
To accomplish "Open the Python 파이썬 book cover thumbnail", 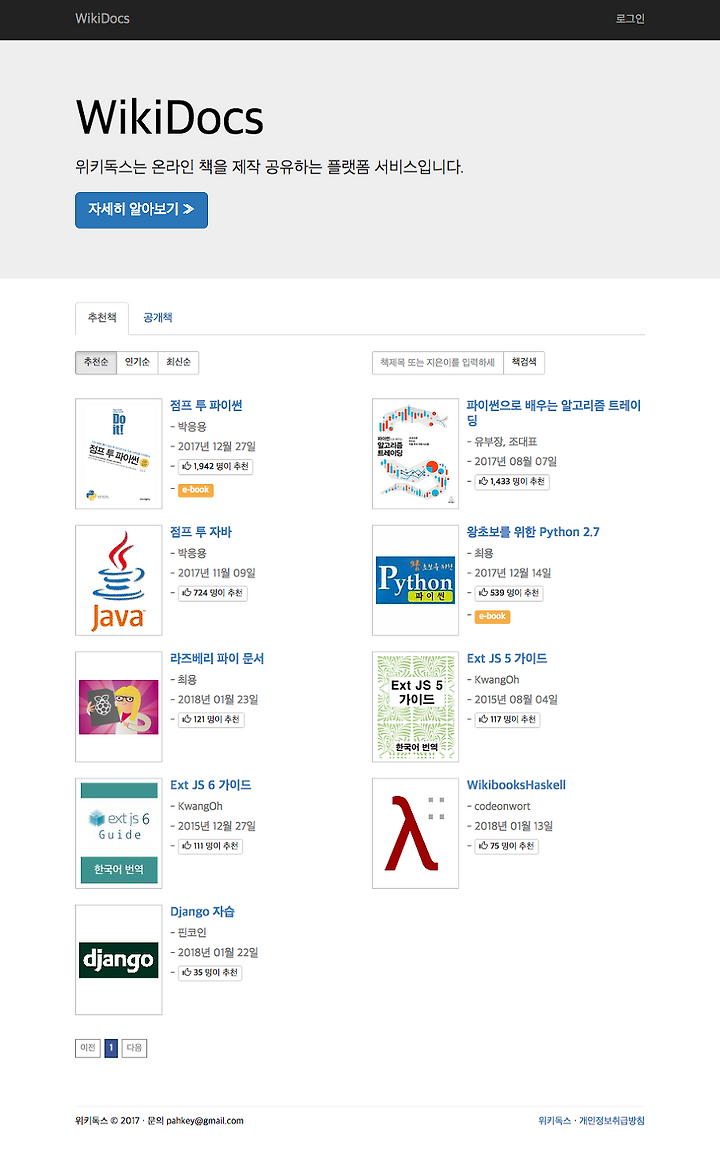I will pyautogui.click(x=416, y=580).
